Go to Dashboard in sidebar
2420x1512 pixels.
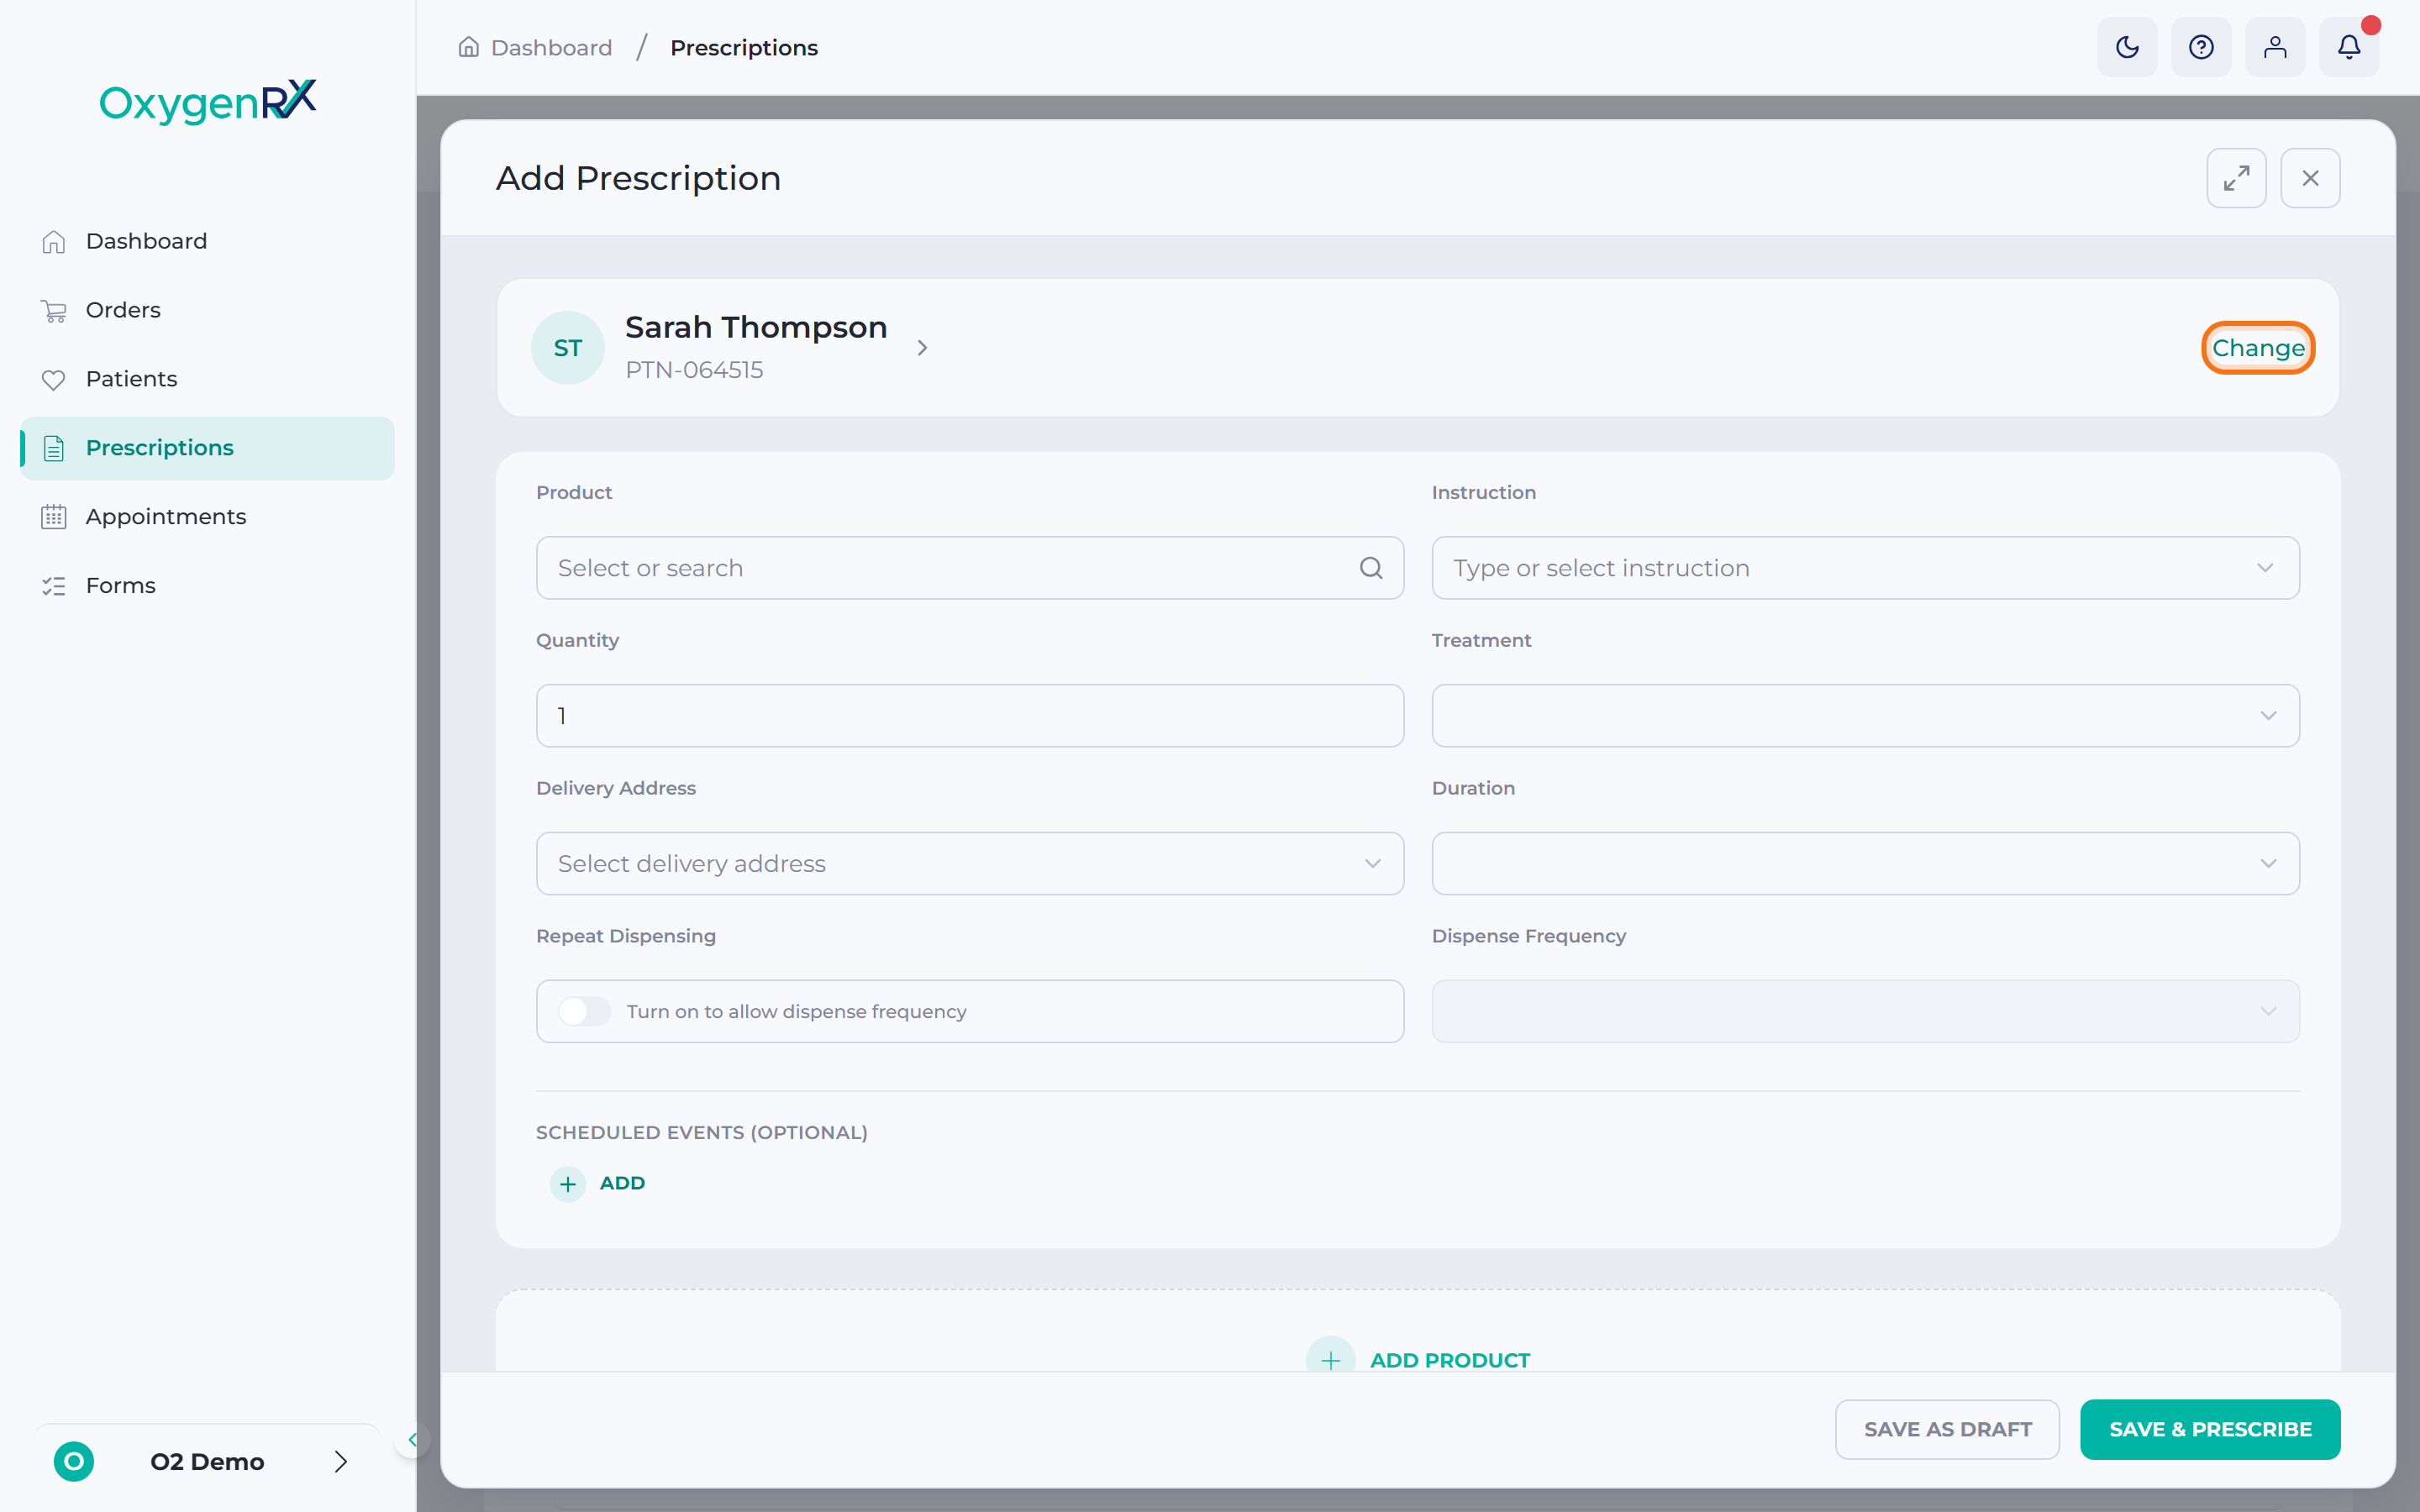[x=208, y=242]
